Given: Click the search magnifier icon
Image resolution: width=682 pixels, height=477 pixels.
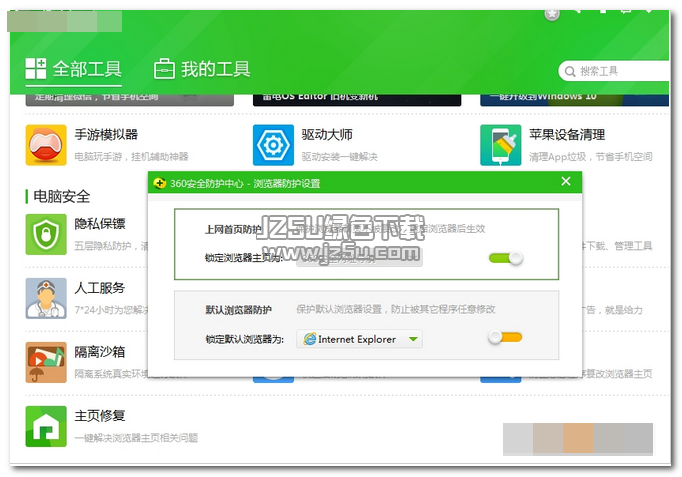Looking at the screenshot, I should pyautogui.click(x=570, y=71).
